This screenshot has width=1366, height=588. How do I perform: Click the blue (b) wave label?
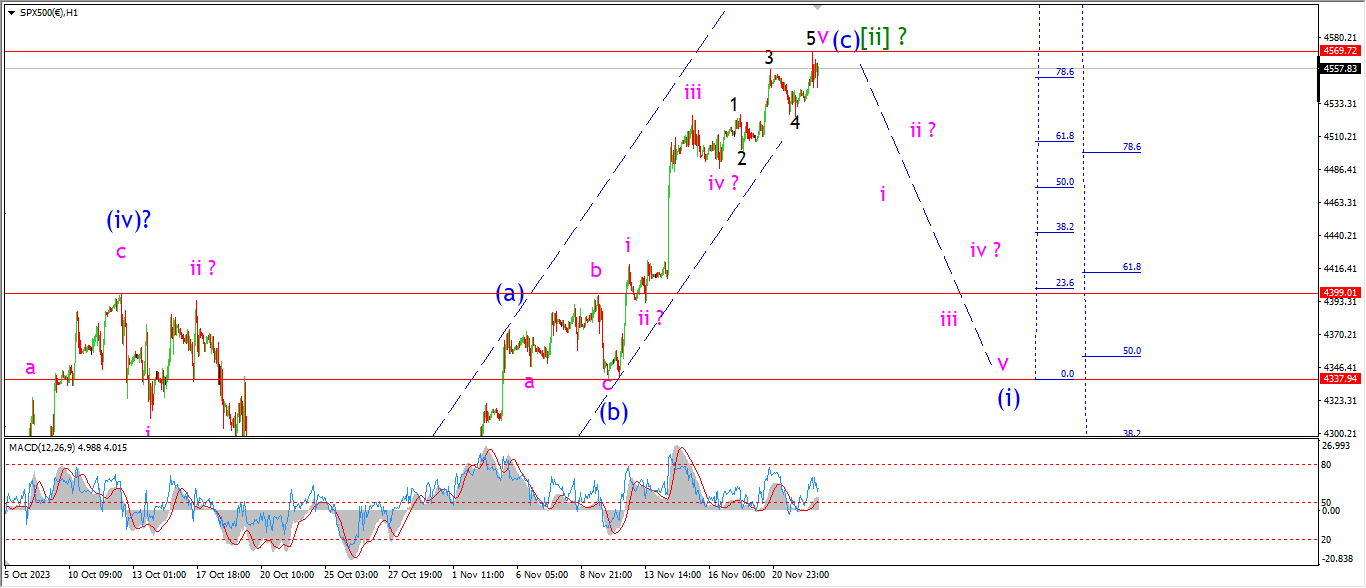tap(613, 411)
